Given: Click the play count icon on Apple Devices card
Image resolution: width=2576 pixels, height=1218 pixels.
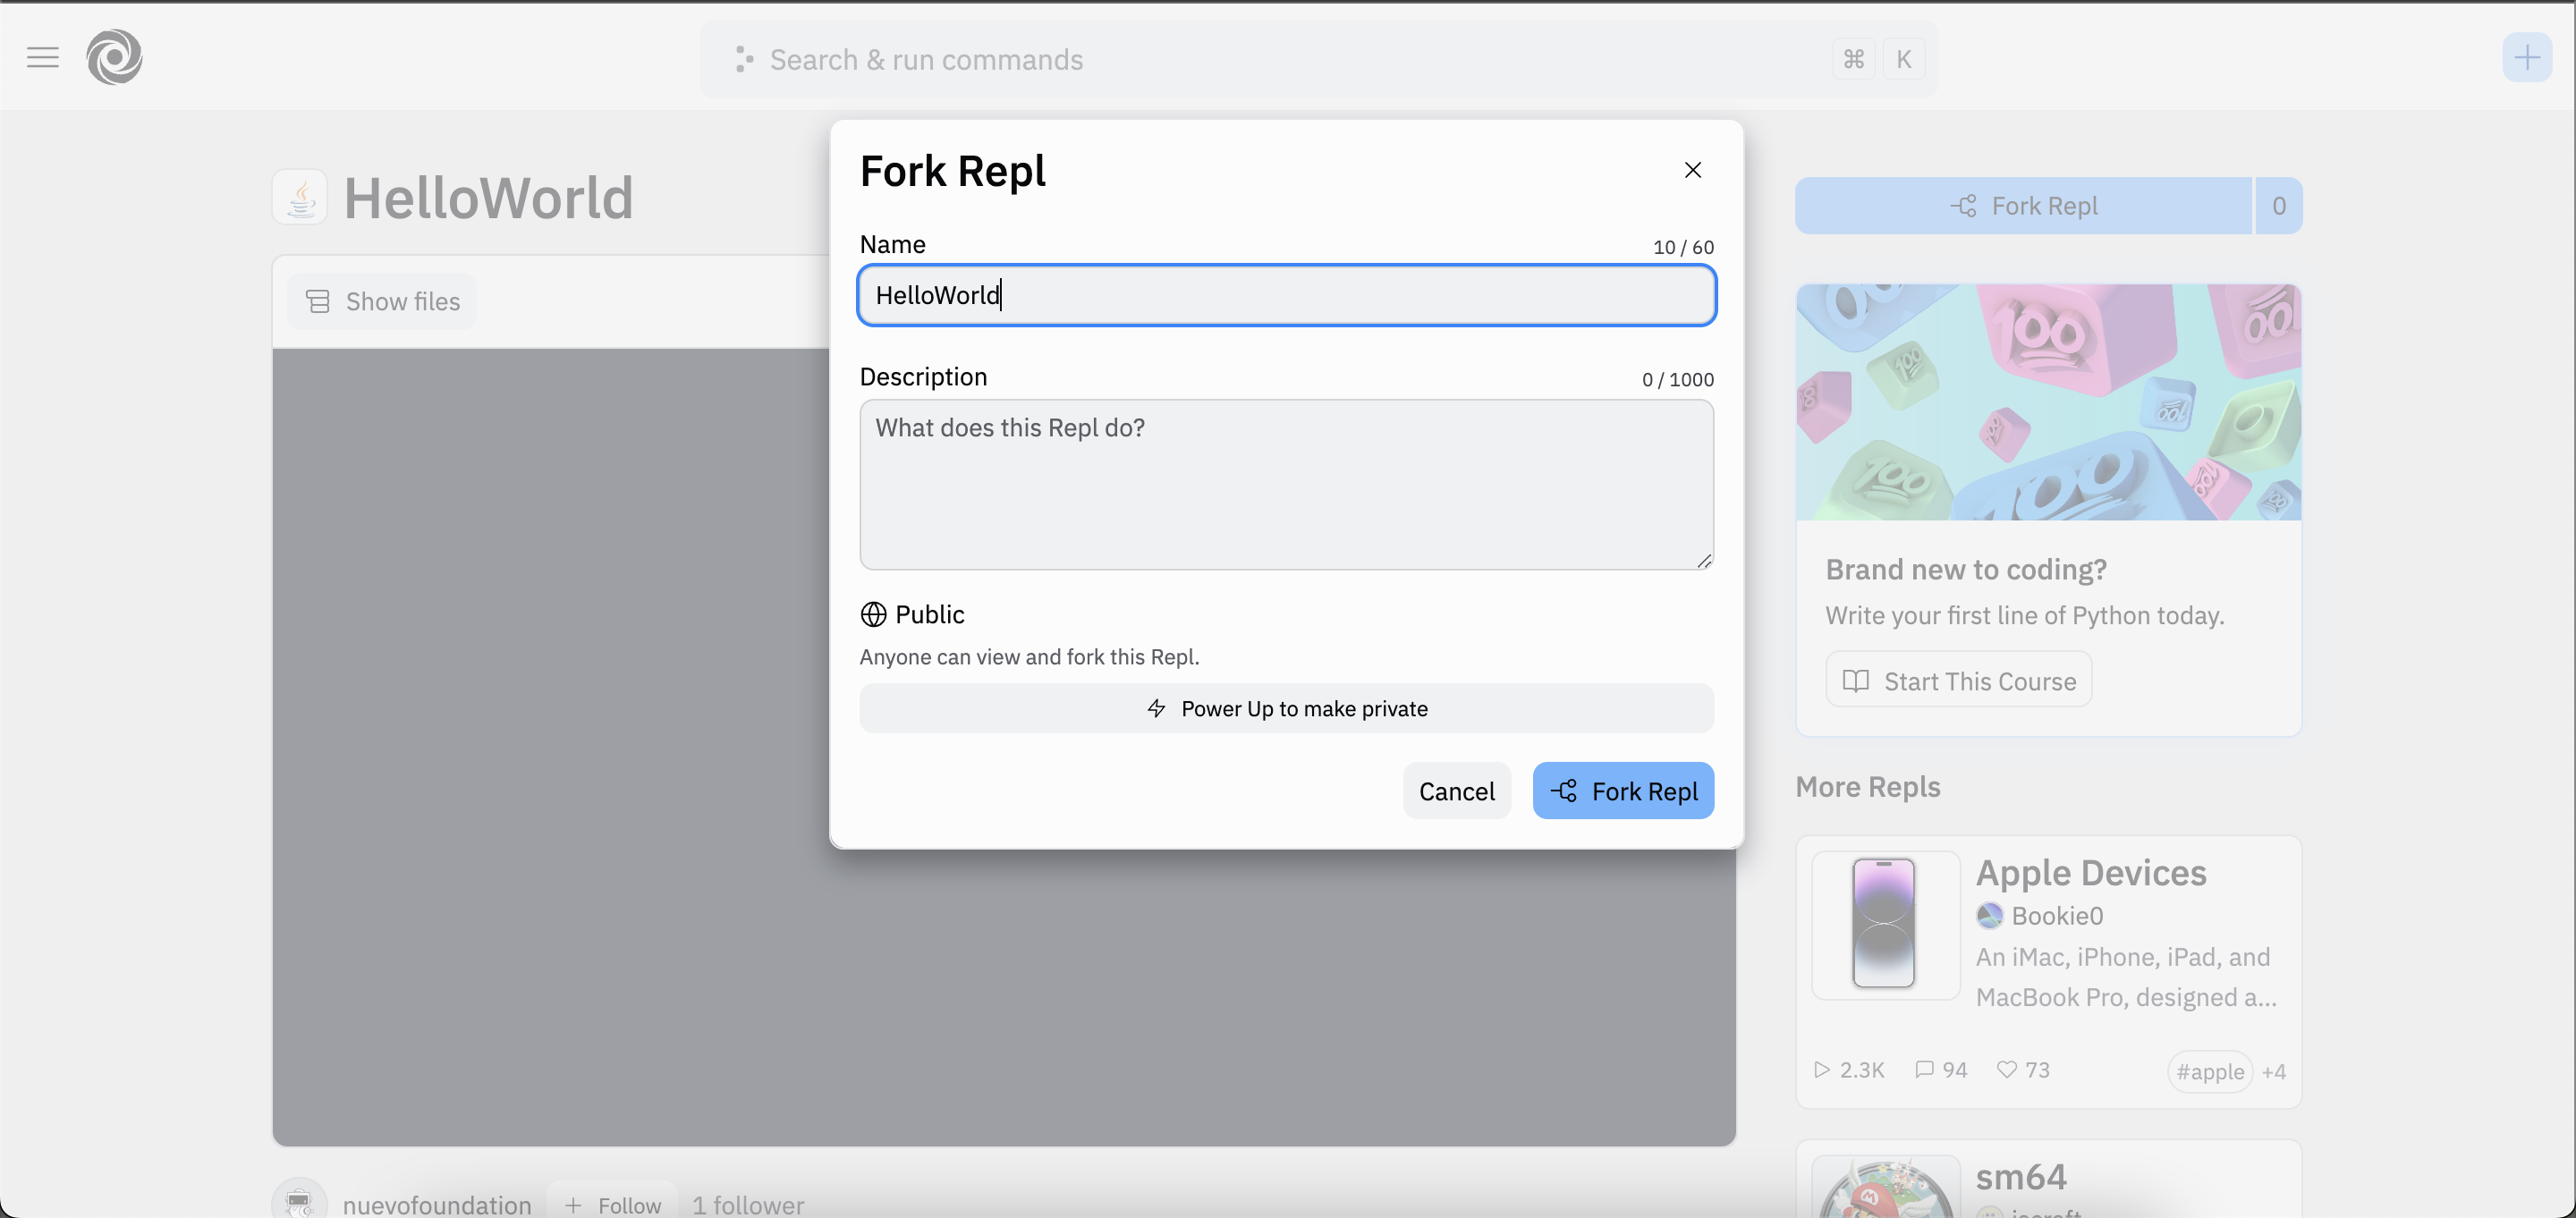Looking at the screenshot, I should click(x=1821, y=1069).
